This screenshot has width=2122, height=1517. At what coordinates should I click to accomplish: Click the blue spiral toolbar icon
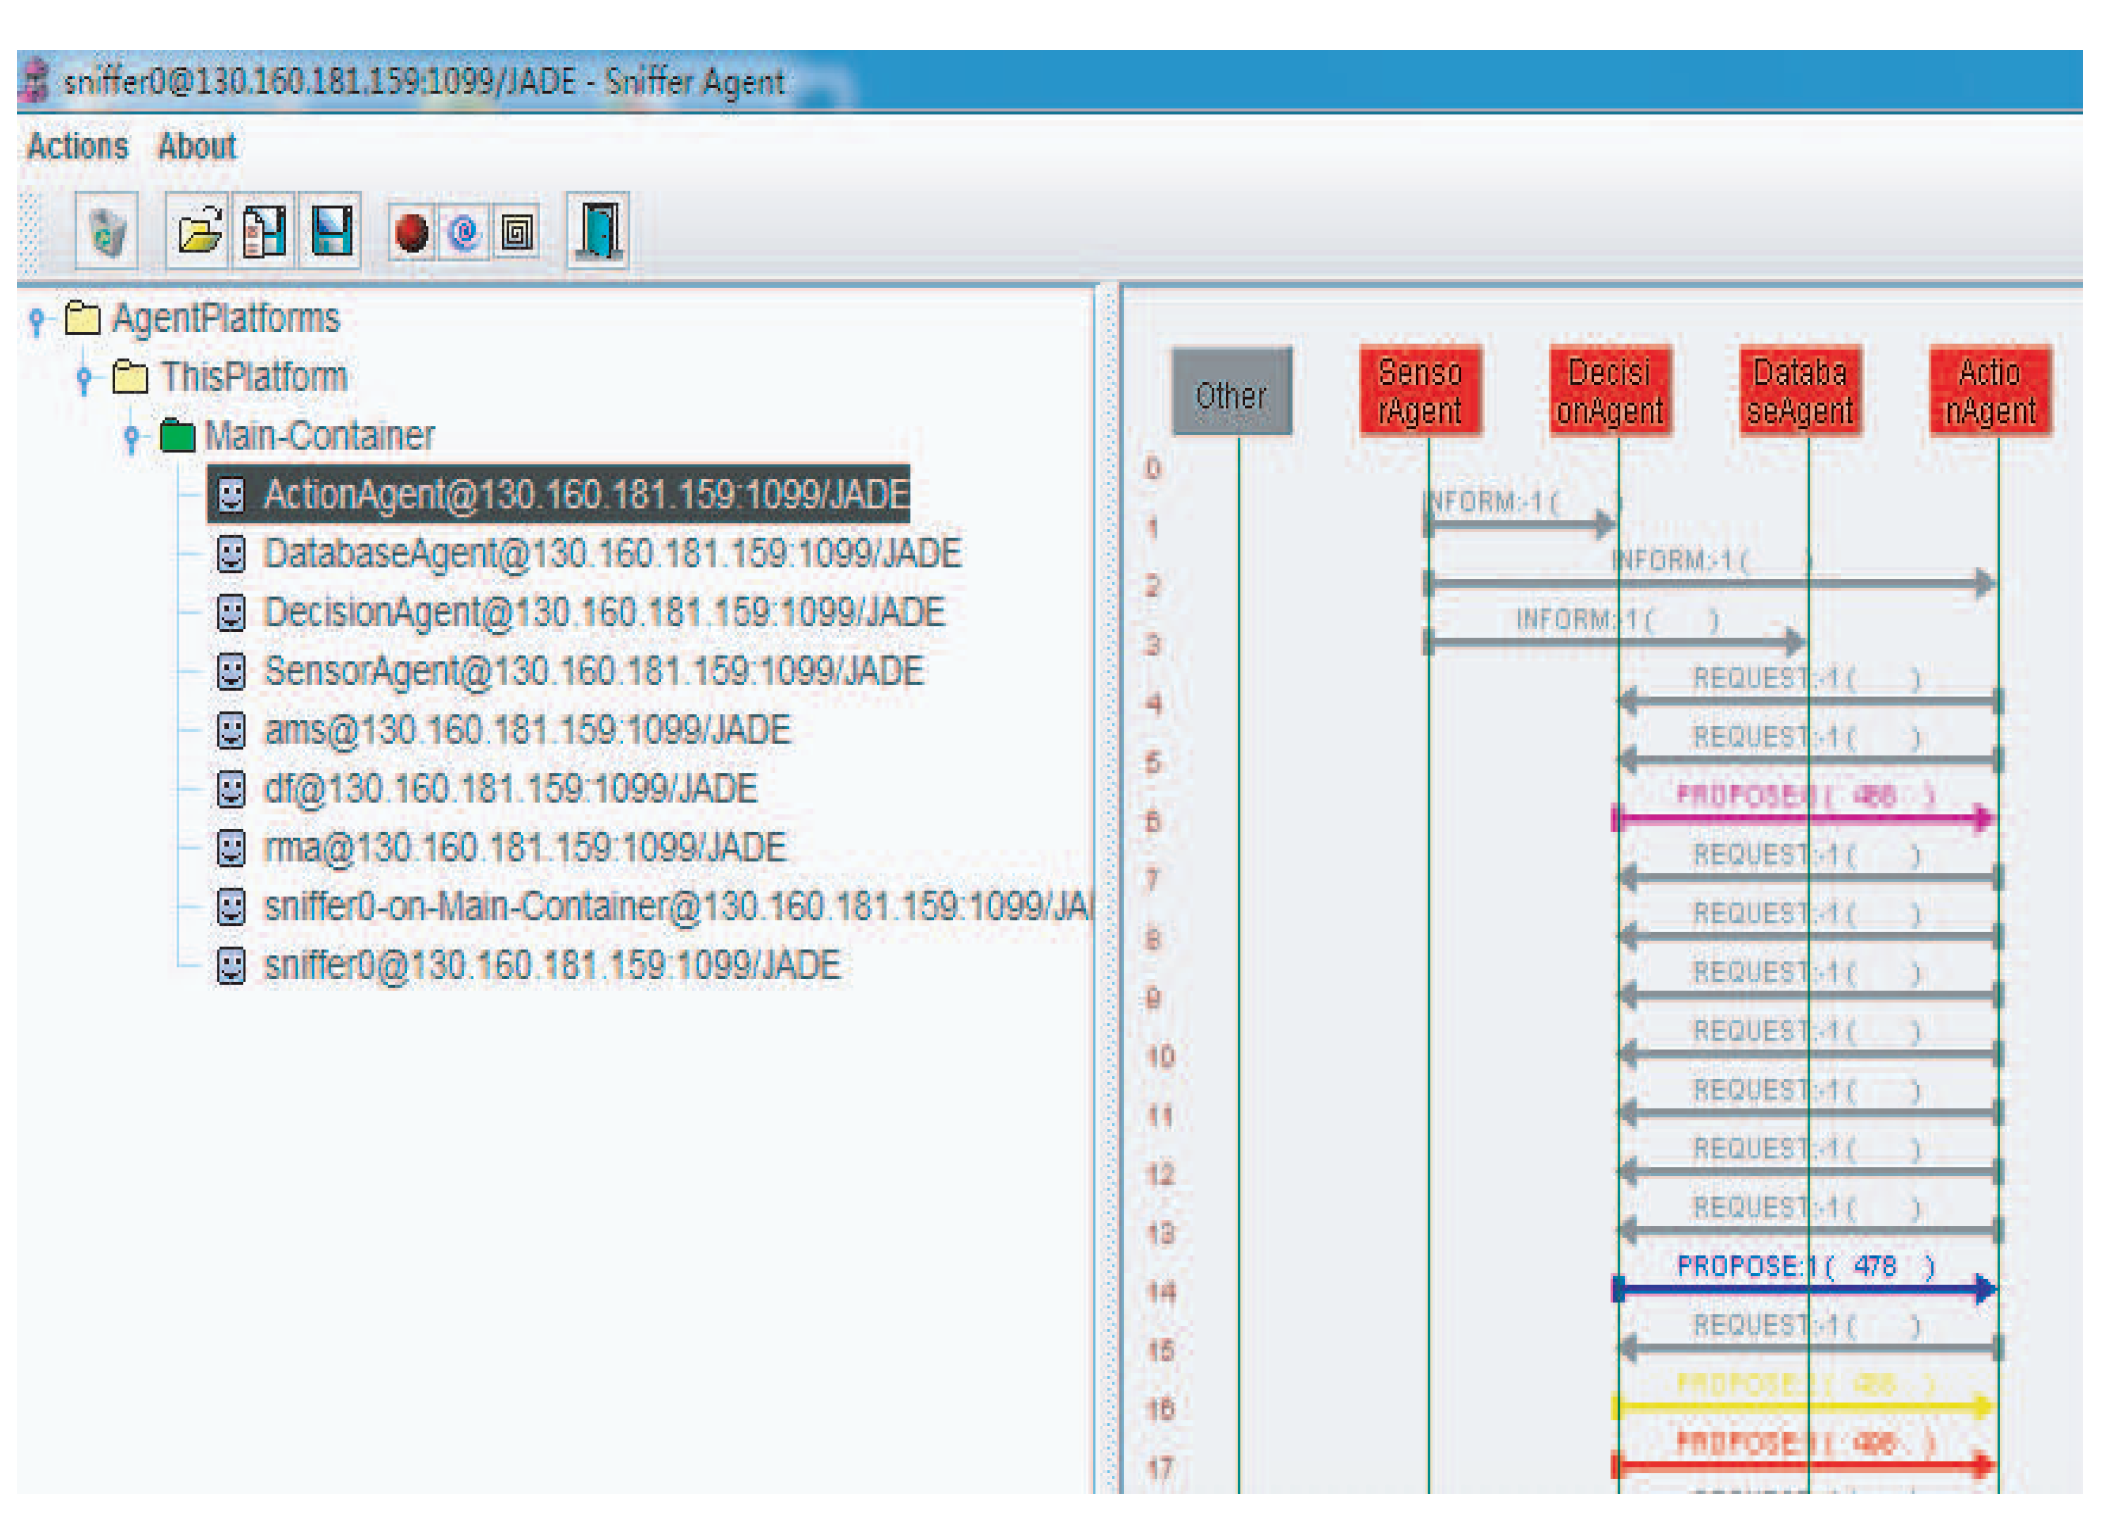[464, 233]
